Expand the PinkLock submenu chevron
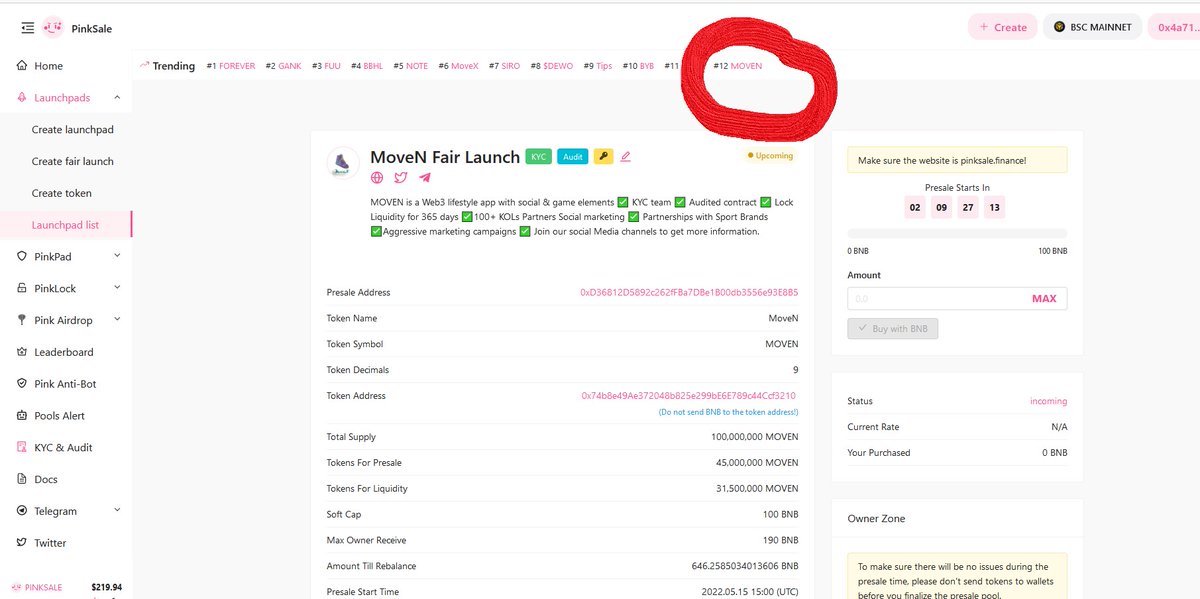The width and height of the screenshot is (1200, 599). tap(117, 288)
